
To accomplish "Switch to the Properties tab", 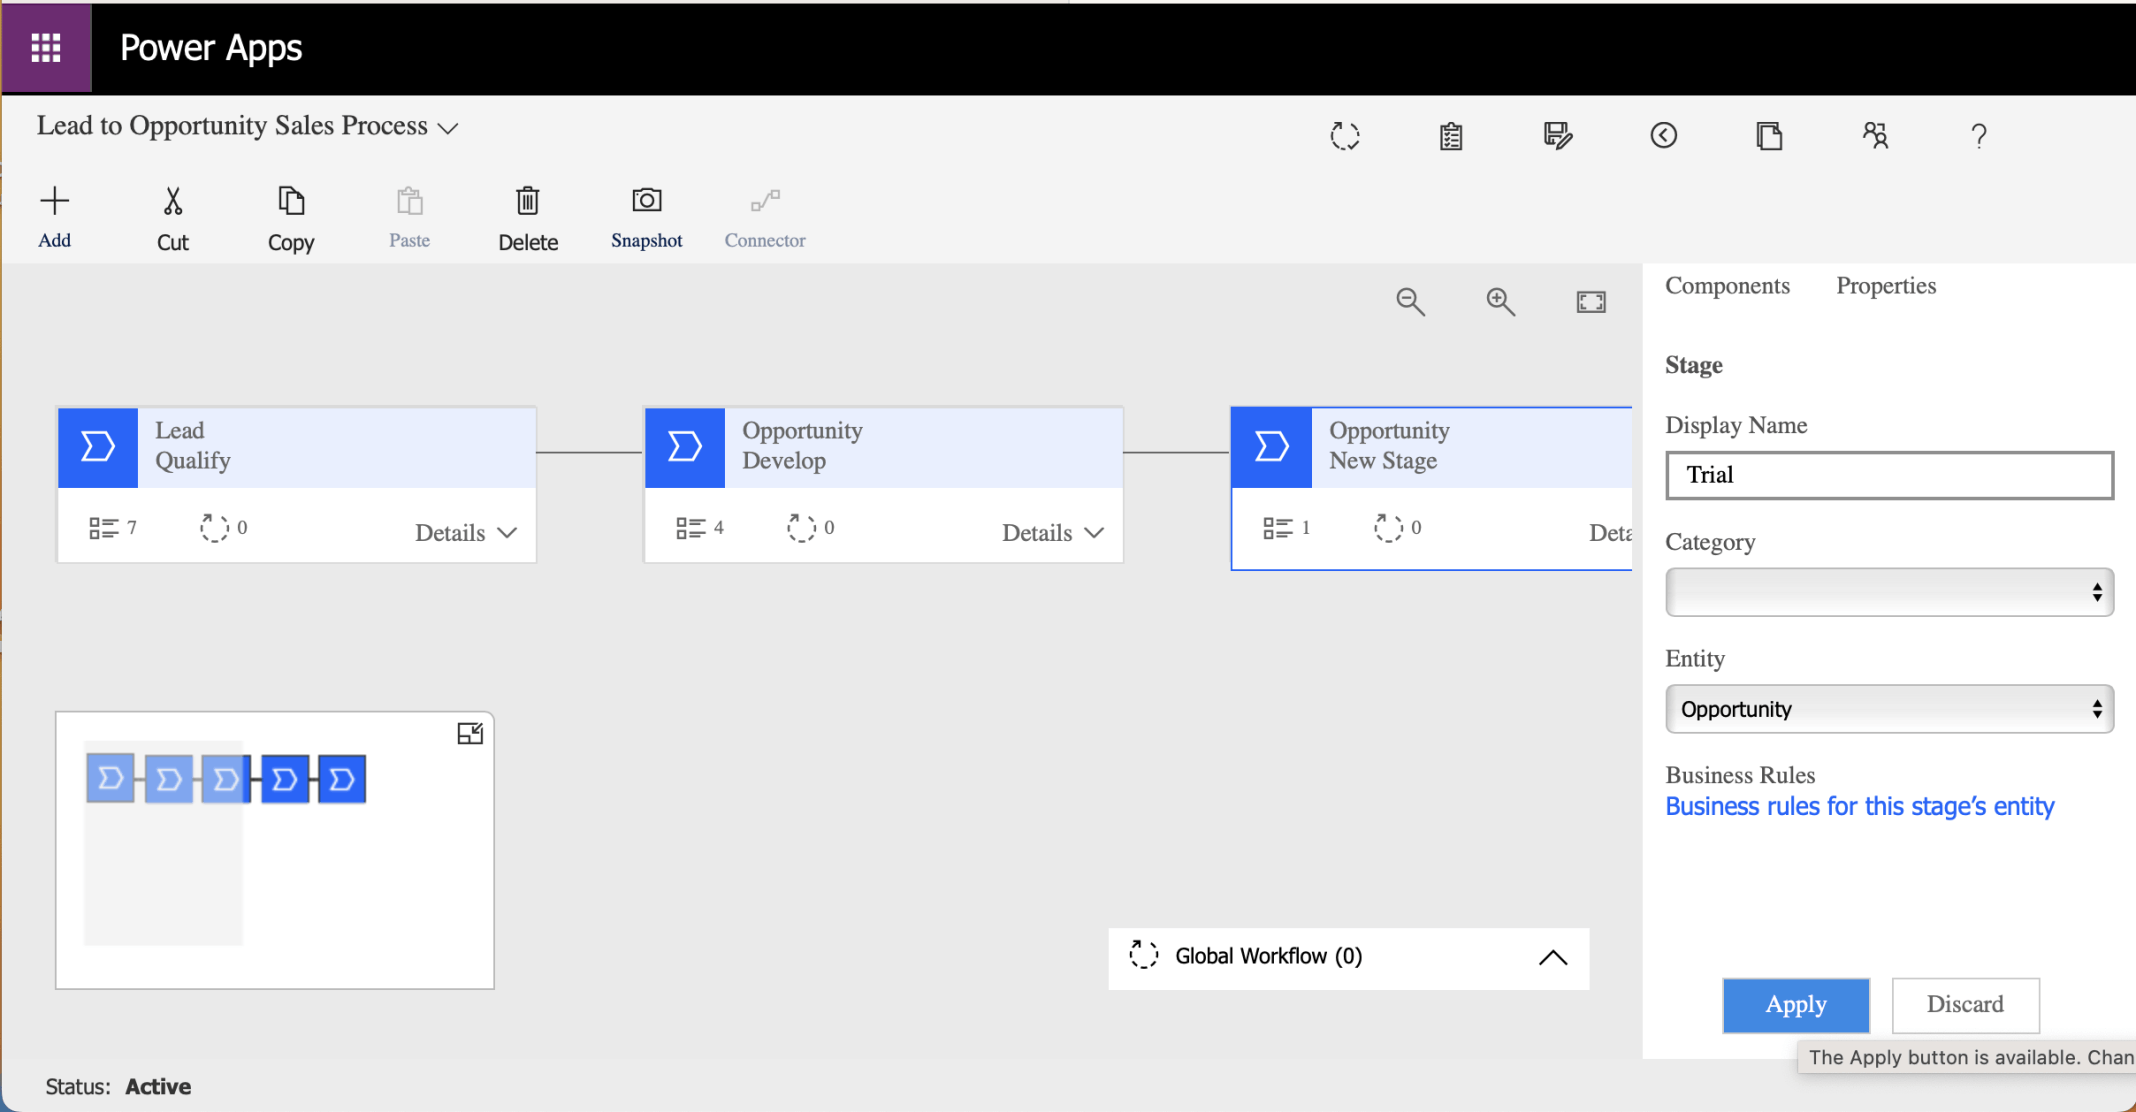I will 1886,286.
